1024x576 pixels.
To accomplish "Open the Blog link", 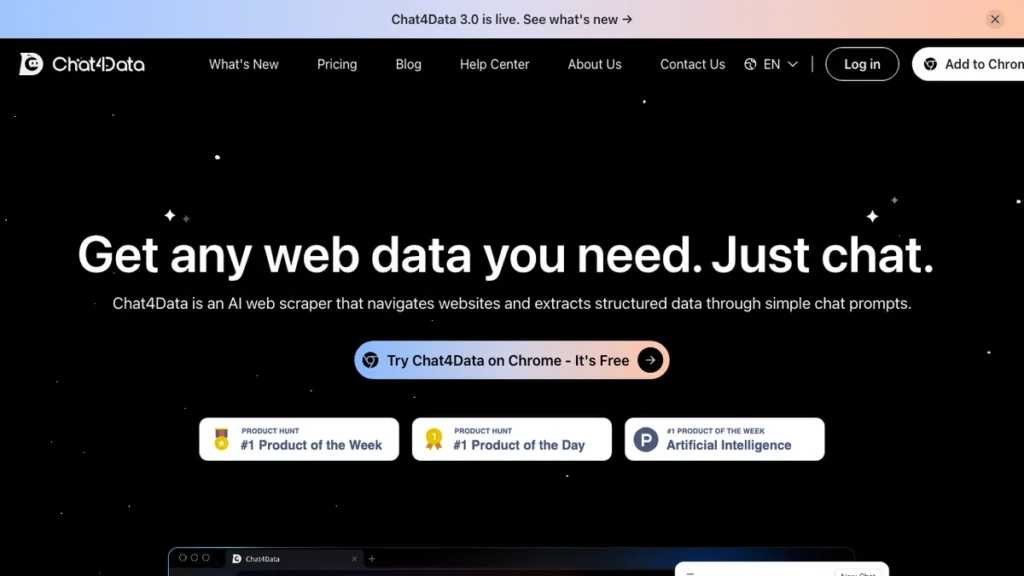I will [408, 64].
